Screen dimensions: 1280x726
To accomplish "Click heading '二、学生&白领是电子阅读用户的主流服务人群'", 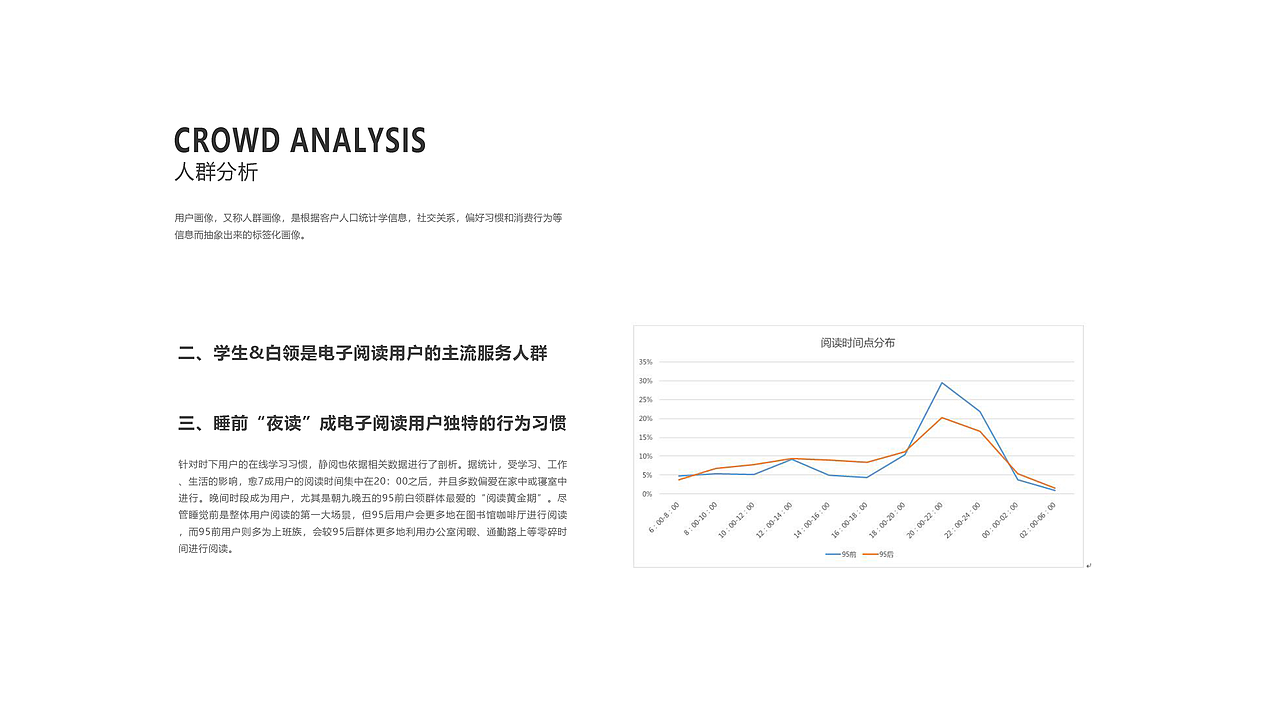I will [363, 353].
